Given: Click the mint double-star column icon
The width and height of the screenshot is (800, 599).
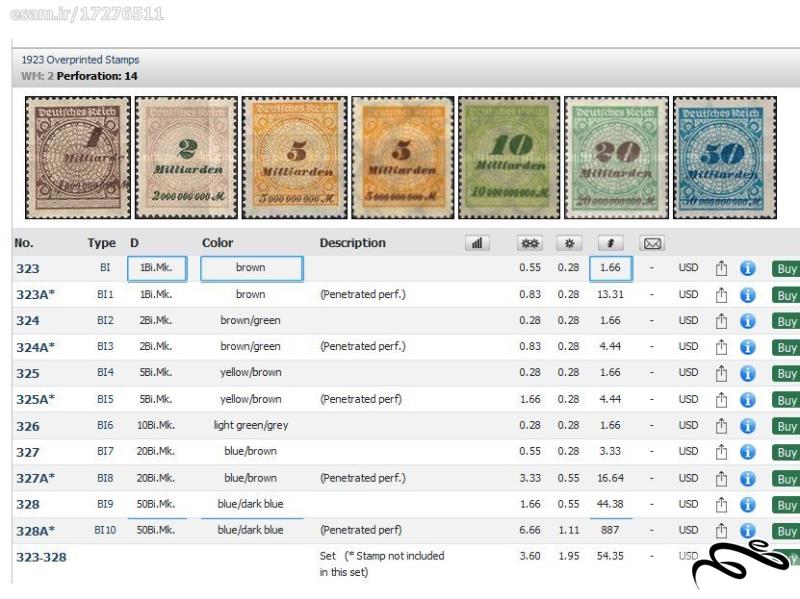Looking at the screenshot, I should (530, 243).
